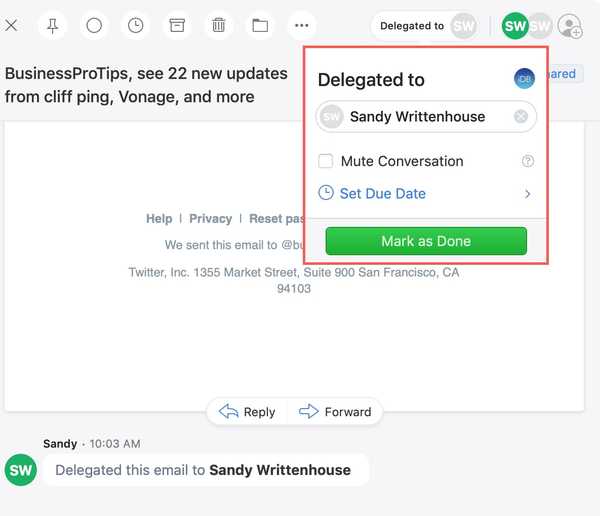Forward the email
The image size is (600, 516).
(x=335, y=412)
